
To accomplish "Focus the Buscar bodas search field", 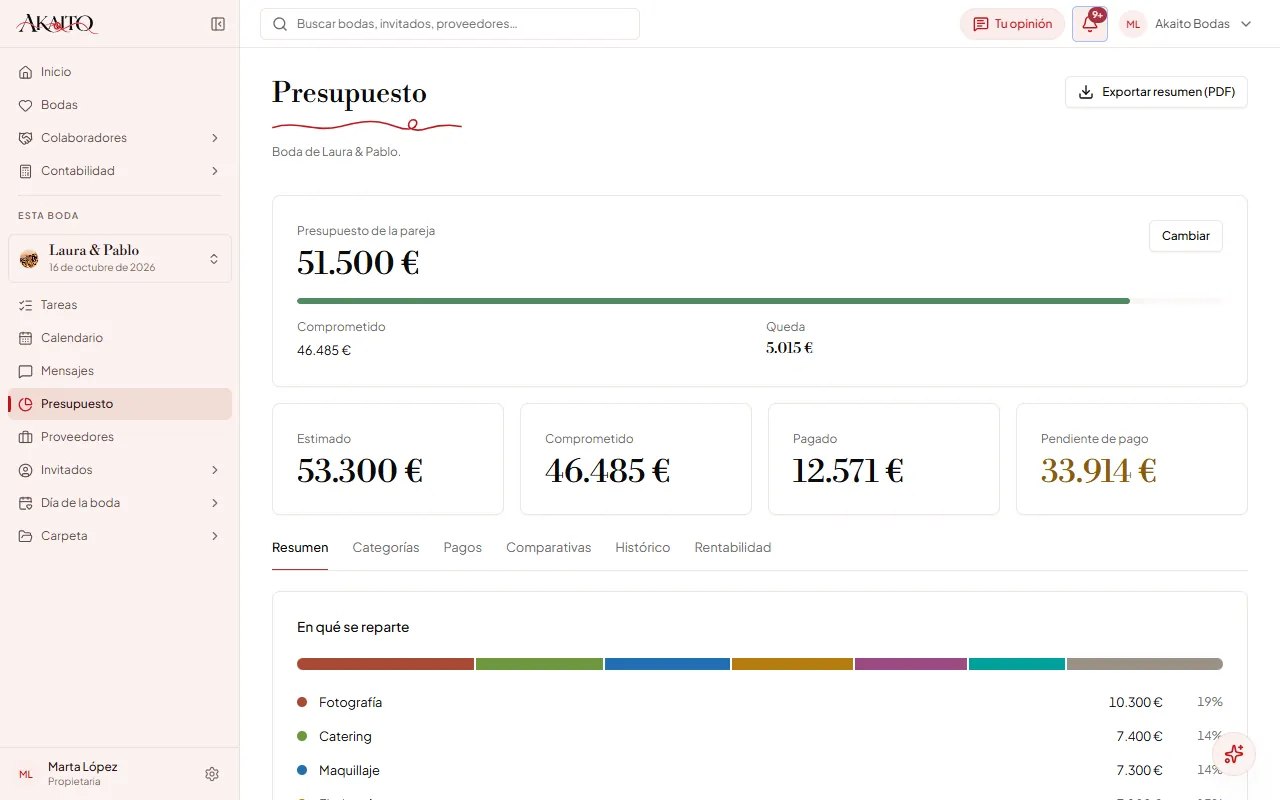I will (450, 24).
